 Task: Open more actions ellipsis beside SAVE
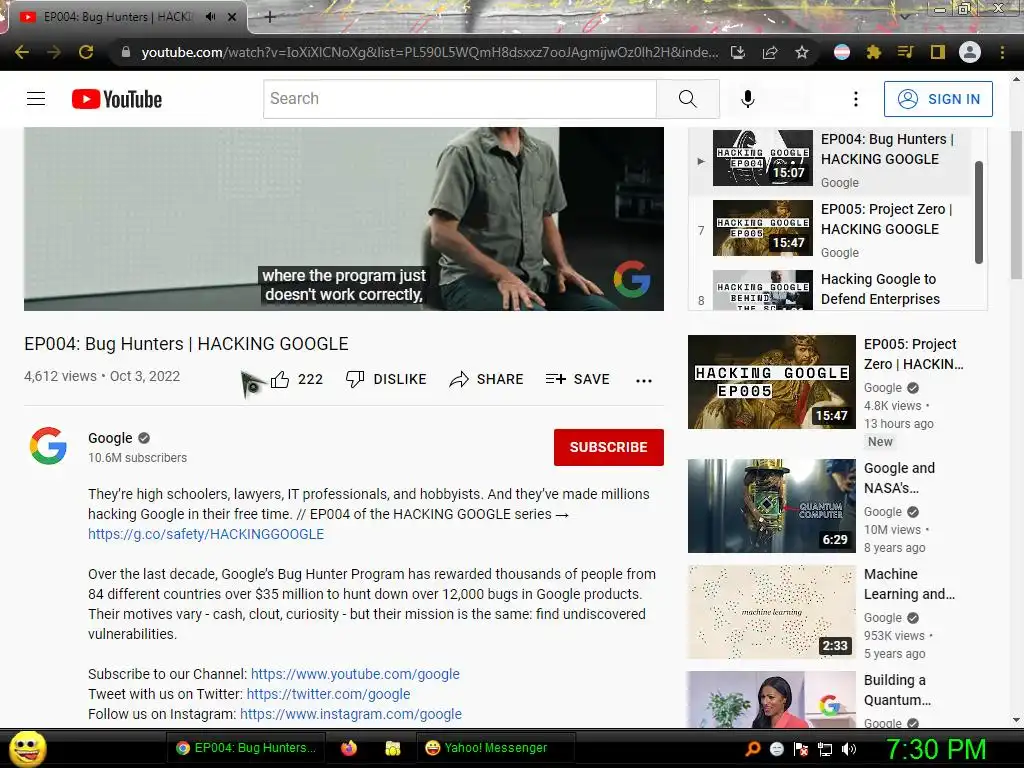pyautogui.click(x=644, y=381)
